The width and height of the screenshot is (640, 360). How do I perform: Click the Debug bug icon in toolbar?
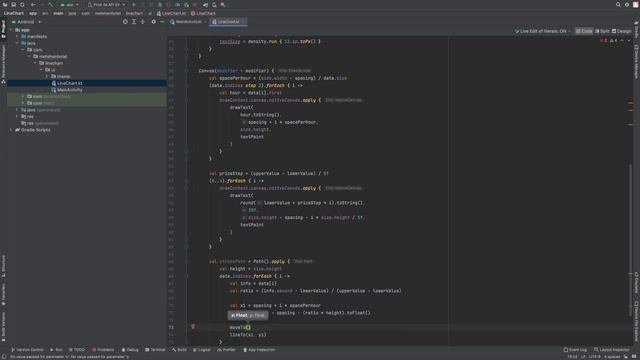pyautogui.click(x=160, y=4)
